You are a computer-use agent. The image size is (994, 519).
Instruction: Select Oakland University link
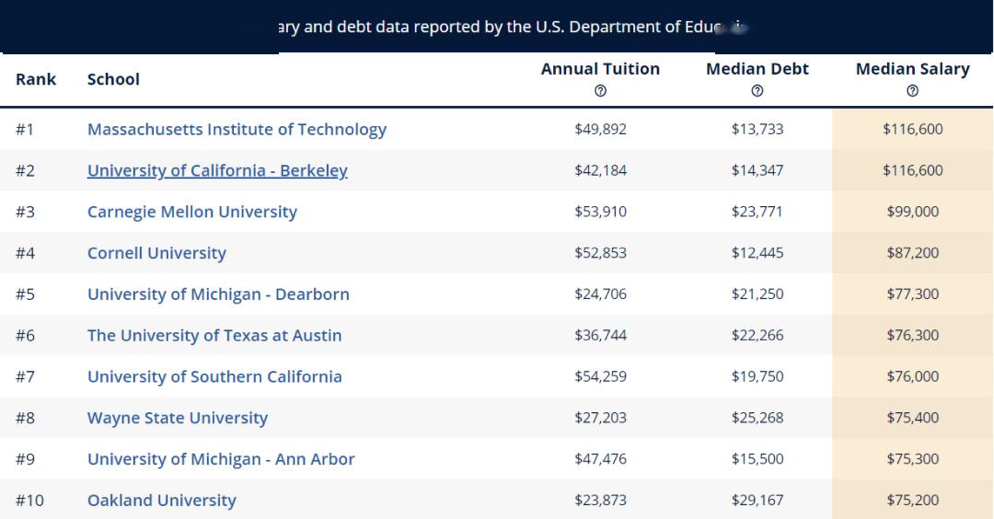(x=162, y=500)
